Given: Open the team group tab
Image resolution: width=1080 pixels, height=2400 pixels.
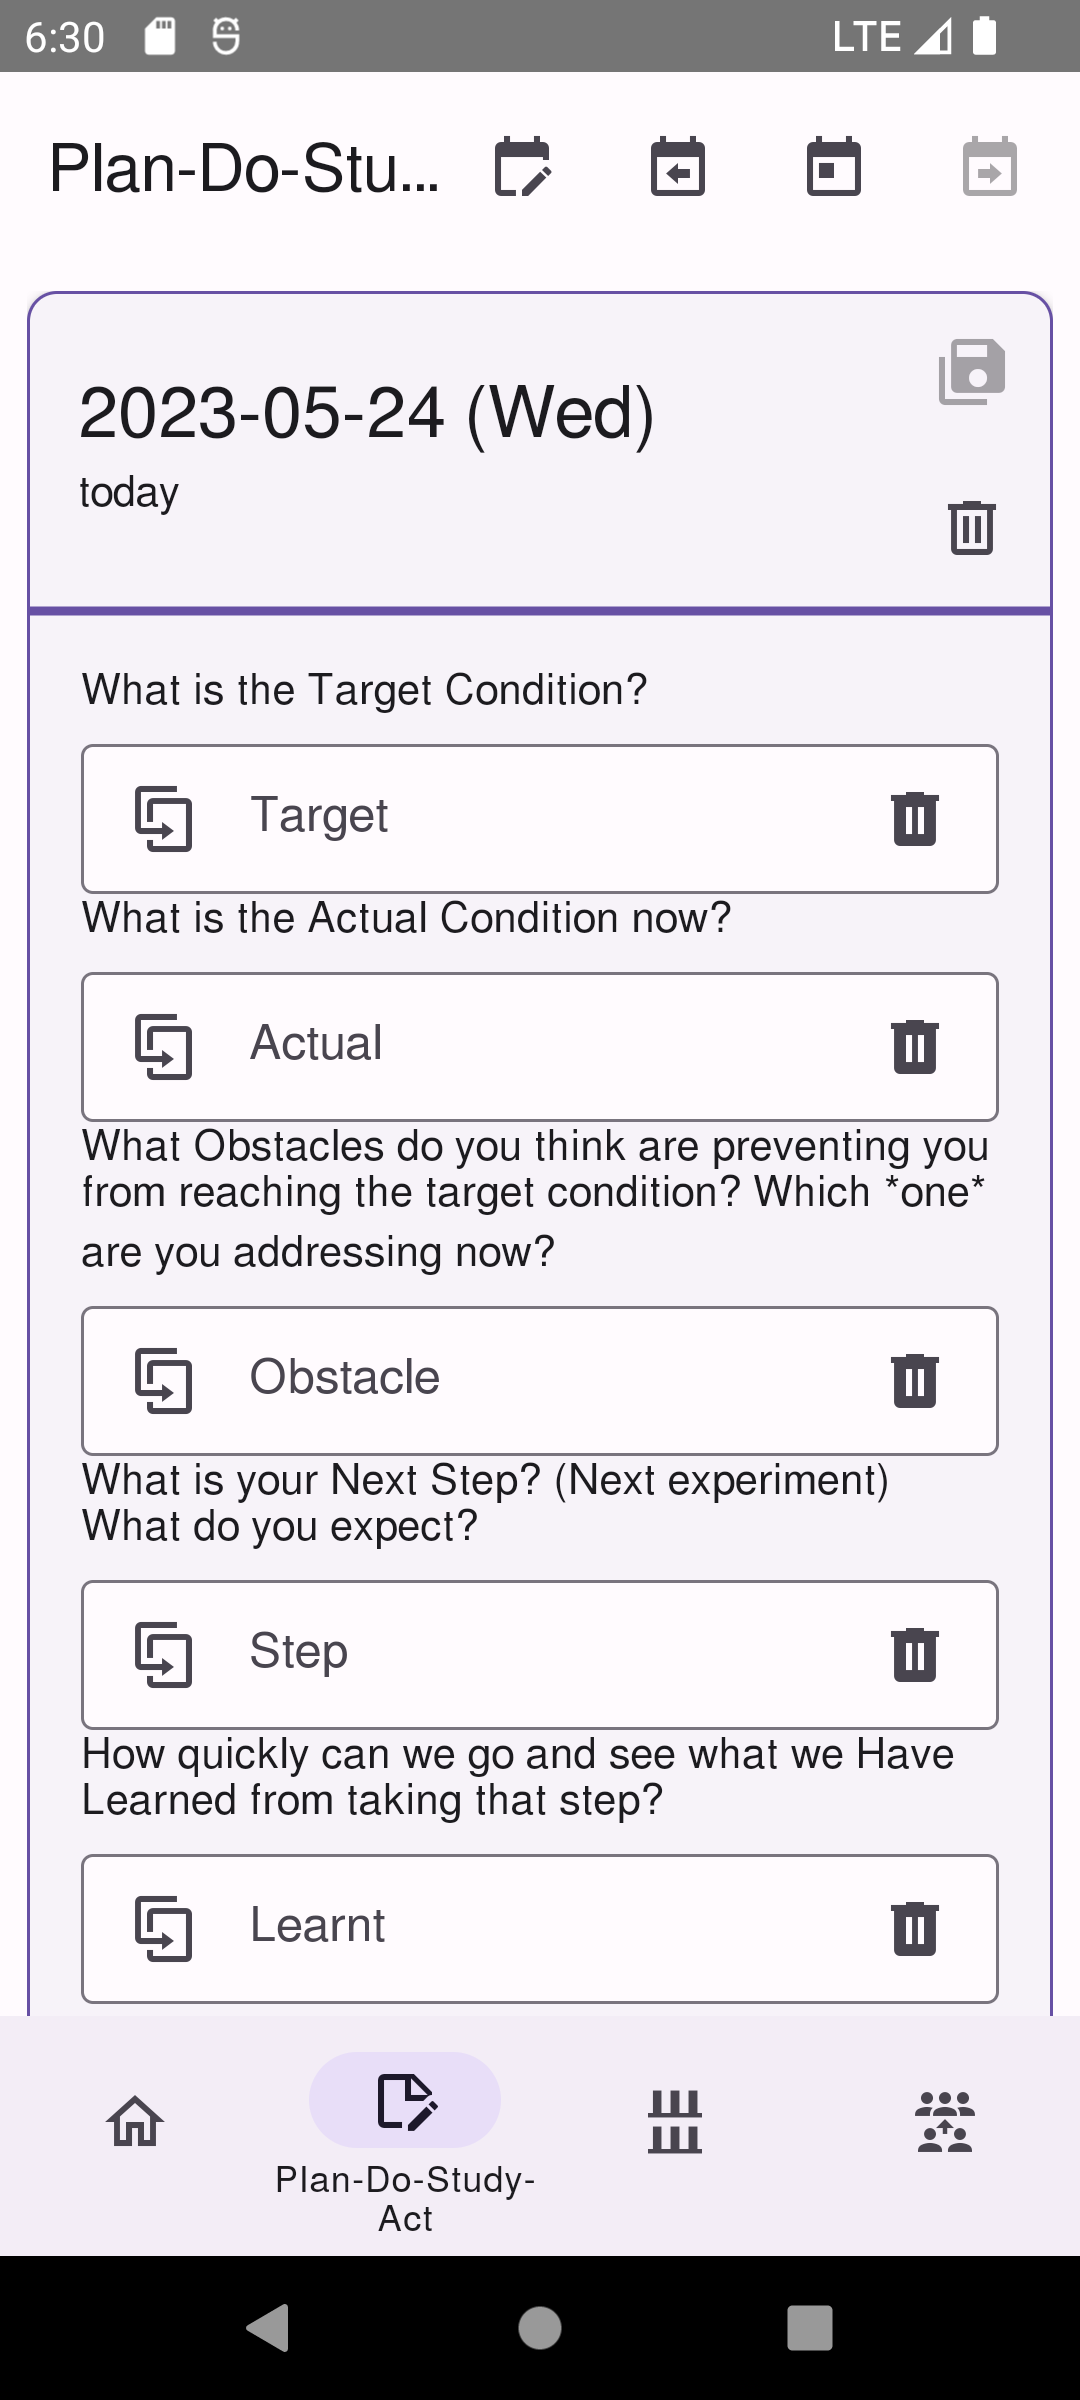Looking at the screenshot, I should pyautogui.click(x=945, y=2121).
